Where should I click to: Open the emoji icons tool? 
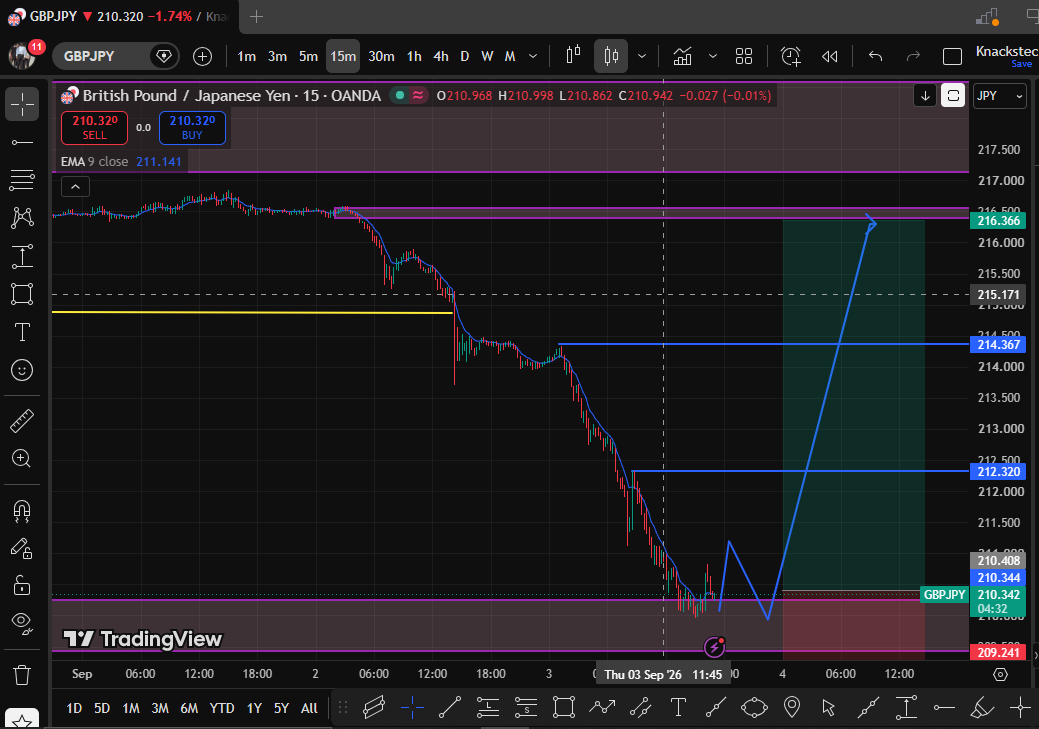(x=22, y=370)
